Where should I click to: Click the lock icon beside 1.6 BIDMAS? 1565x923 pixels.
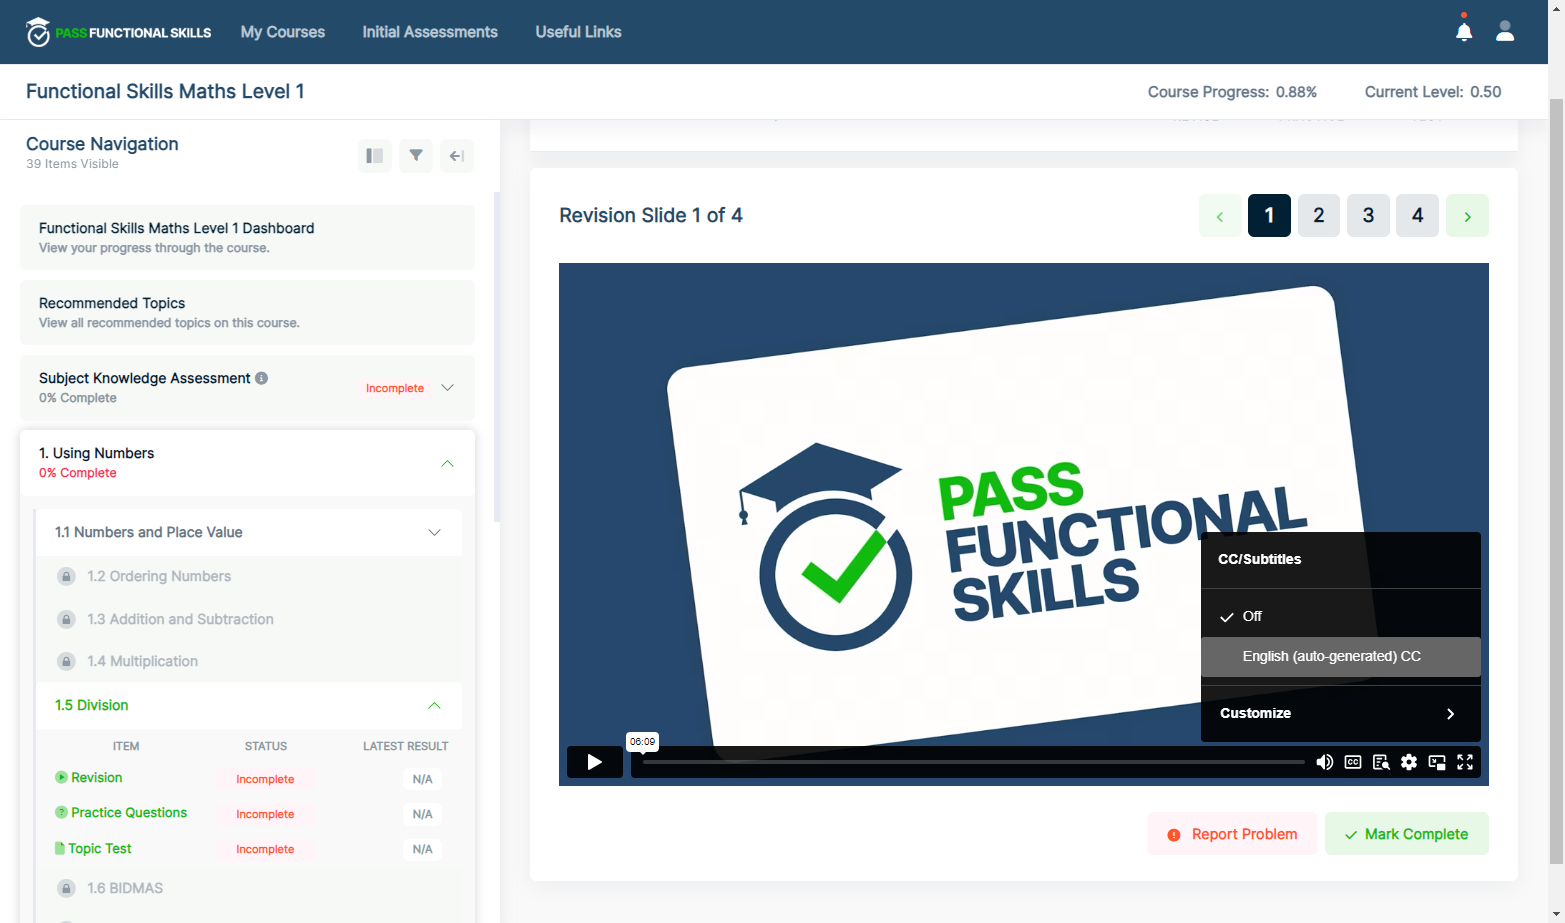[x=66, y=888]
